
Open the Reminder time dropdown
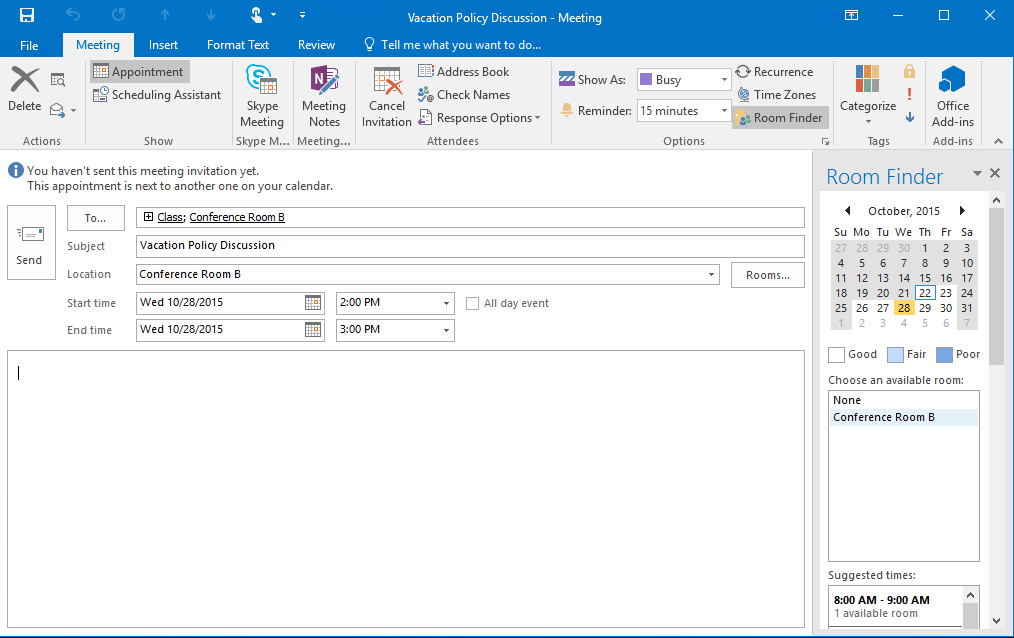pyautogui.click(x=724, y=111)
